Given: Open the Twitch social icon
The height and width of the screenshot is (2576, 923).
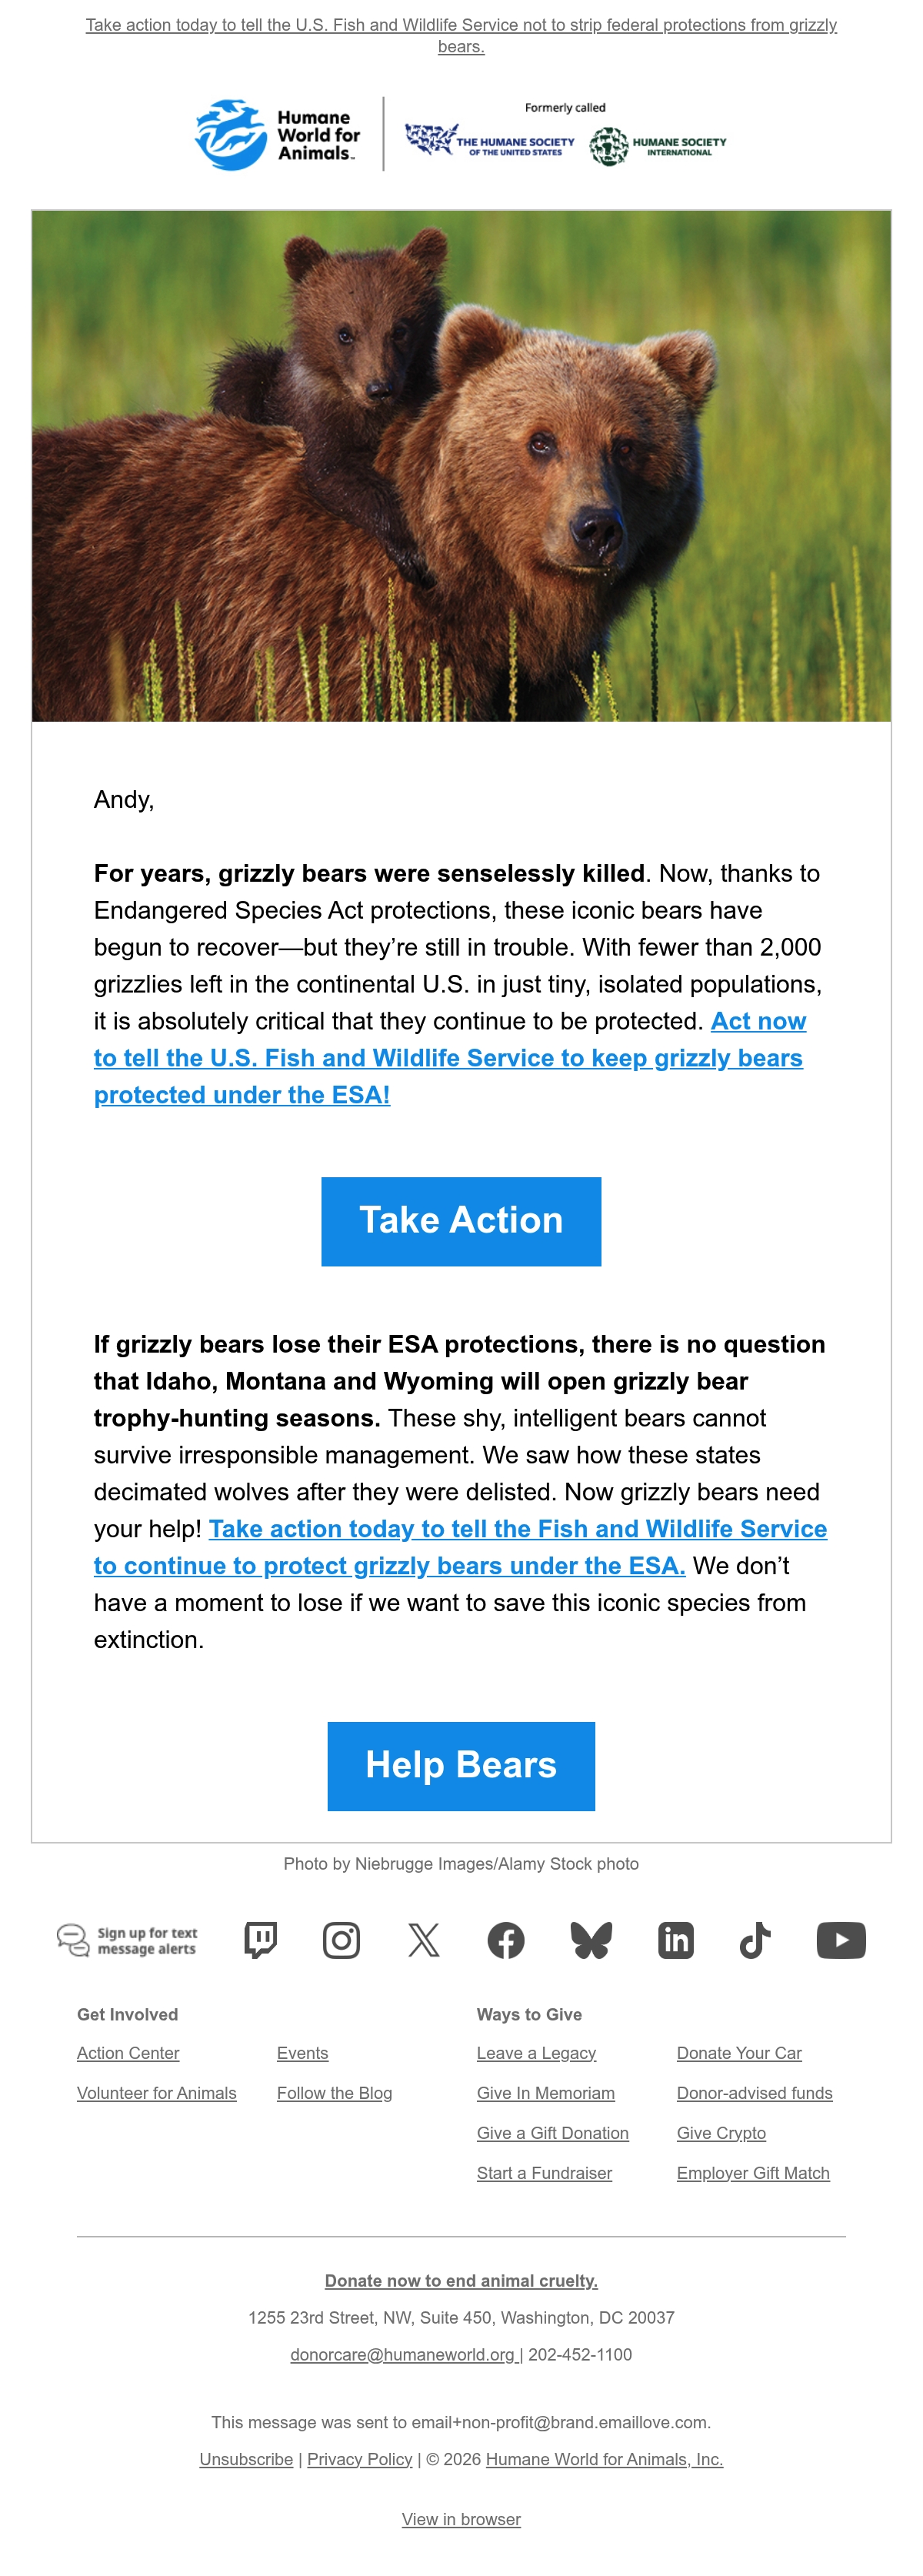Looking at the screenshot, I should click(x=261, y=1940).
